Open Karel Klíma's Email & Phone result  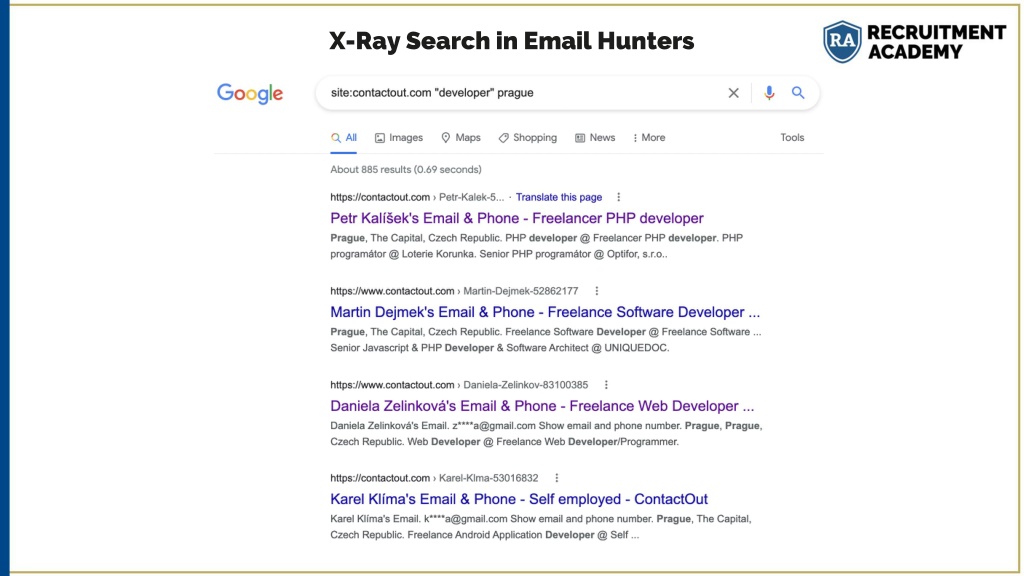(519, 499)
